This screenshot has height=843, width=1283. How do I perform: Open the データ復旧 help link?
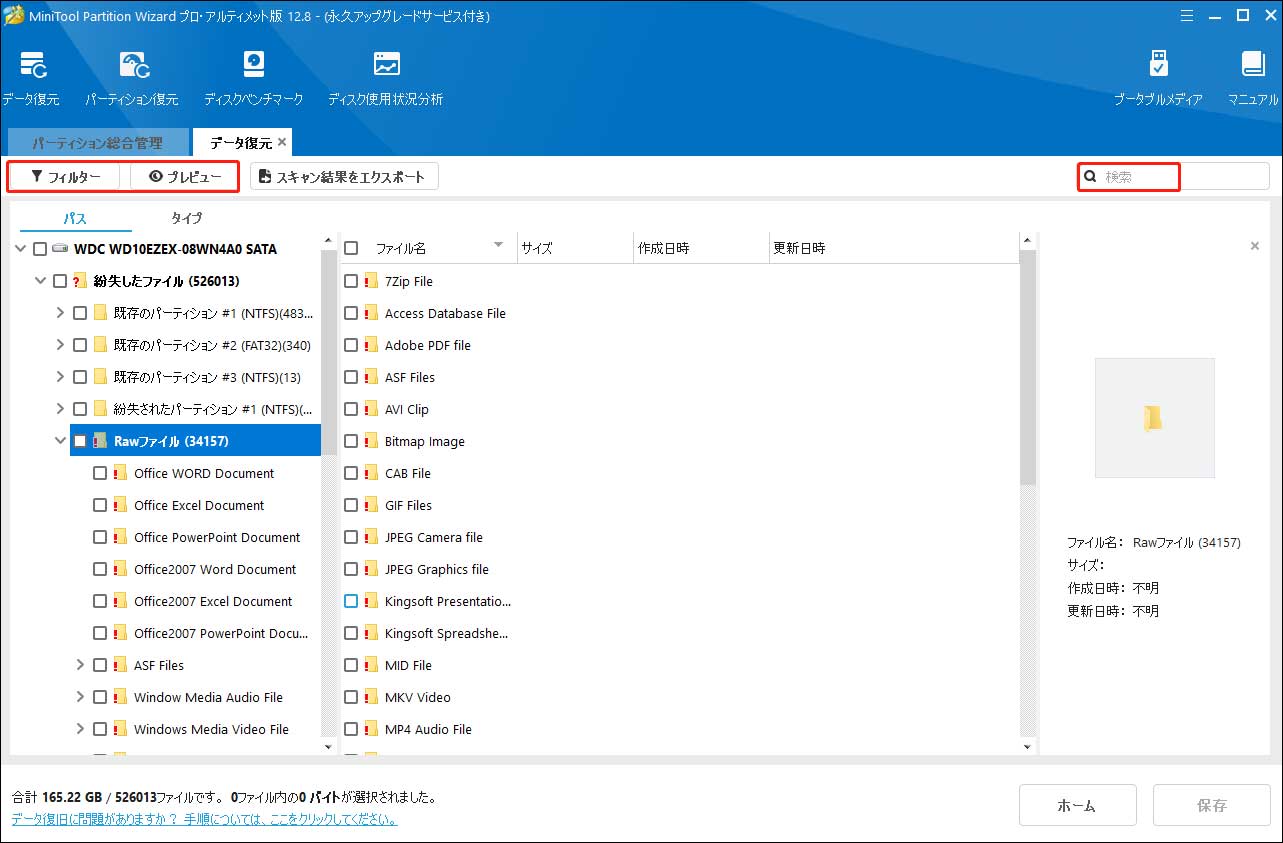pos(204,819)
